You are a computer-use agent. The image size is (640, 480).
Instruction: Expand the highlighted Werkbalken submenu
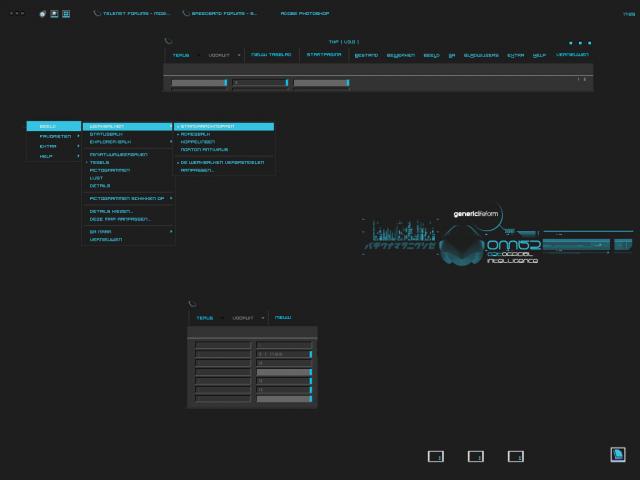point(128,127)
